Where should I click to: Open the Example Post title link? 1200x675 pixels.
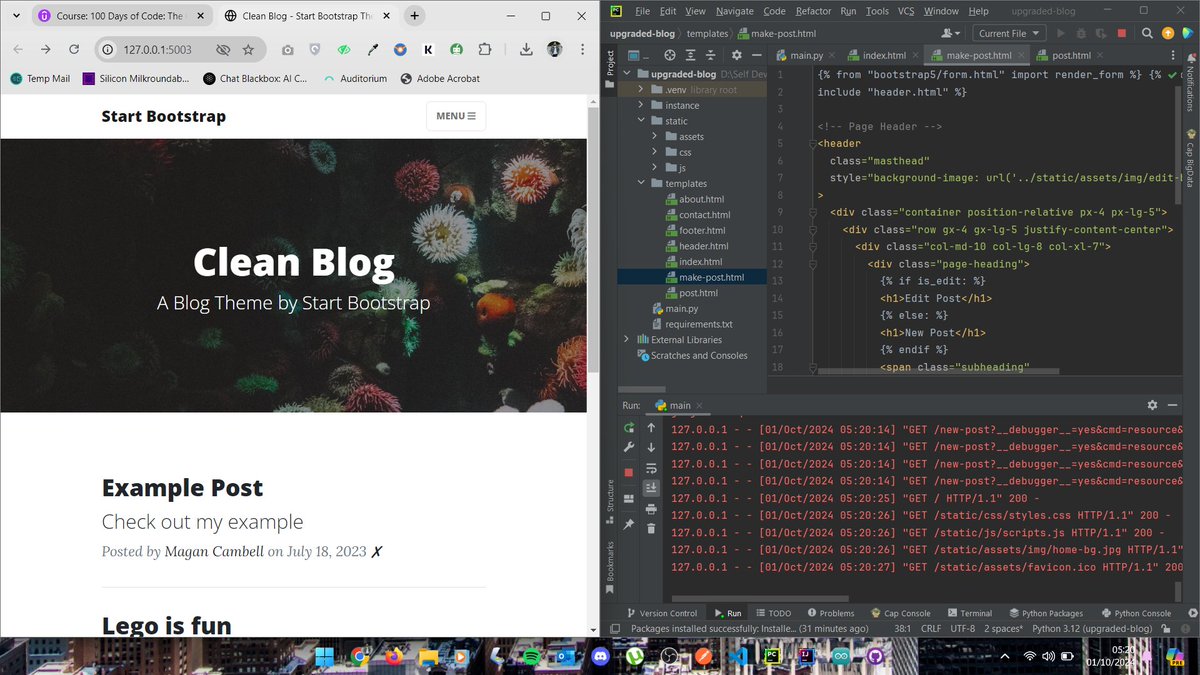pos(183,488)
